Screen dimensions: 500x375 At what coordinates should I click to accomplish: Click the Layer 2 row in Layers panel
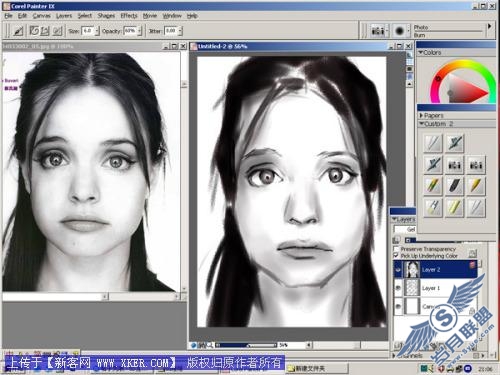(x=436, y=270)
